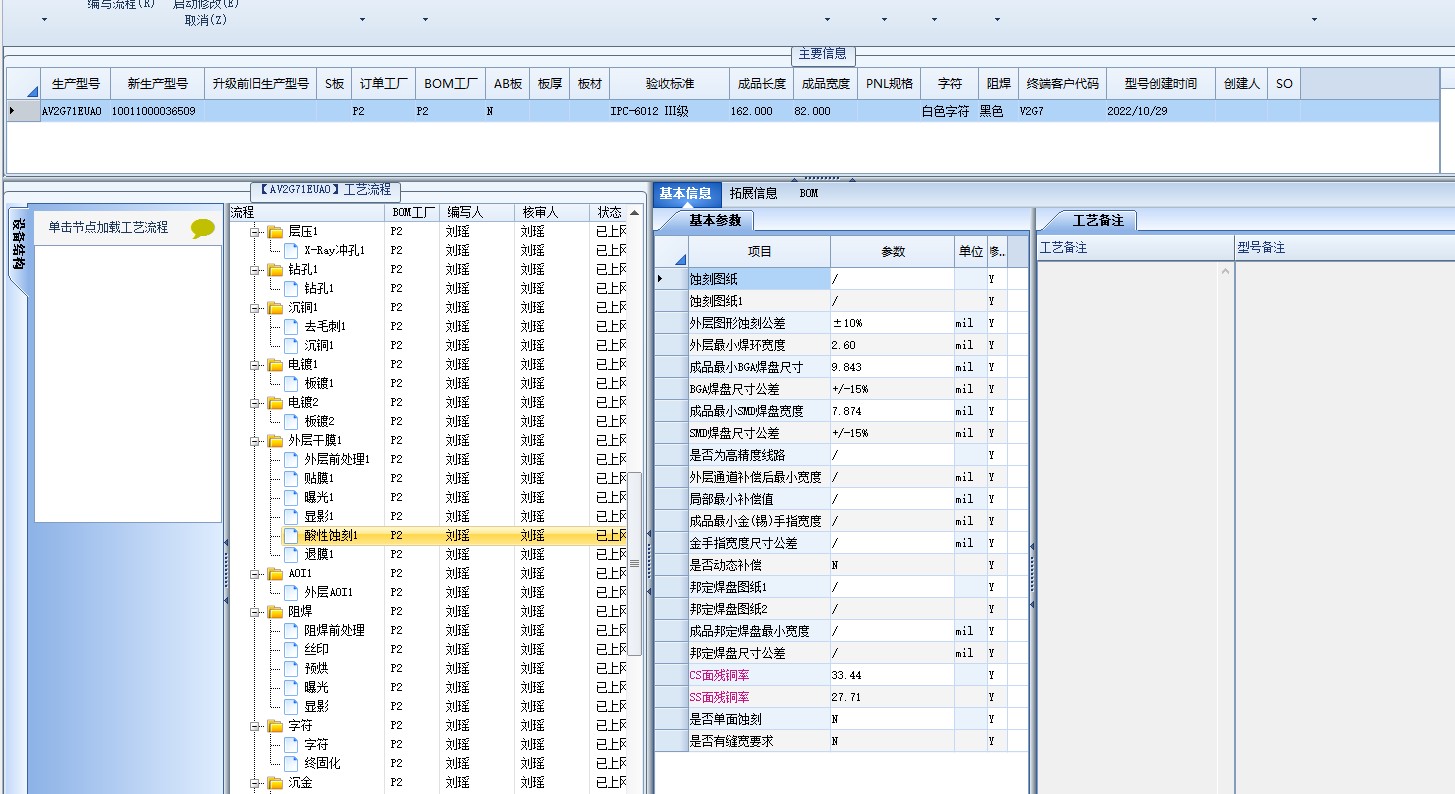This screenshot has width=1455, height=794.
Task: Collapse the AOI1 tree node
Action: [x=255, y=573]
